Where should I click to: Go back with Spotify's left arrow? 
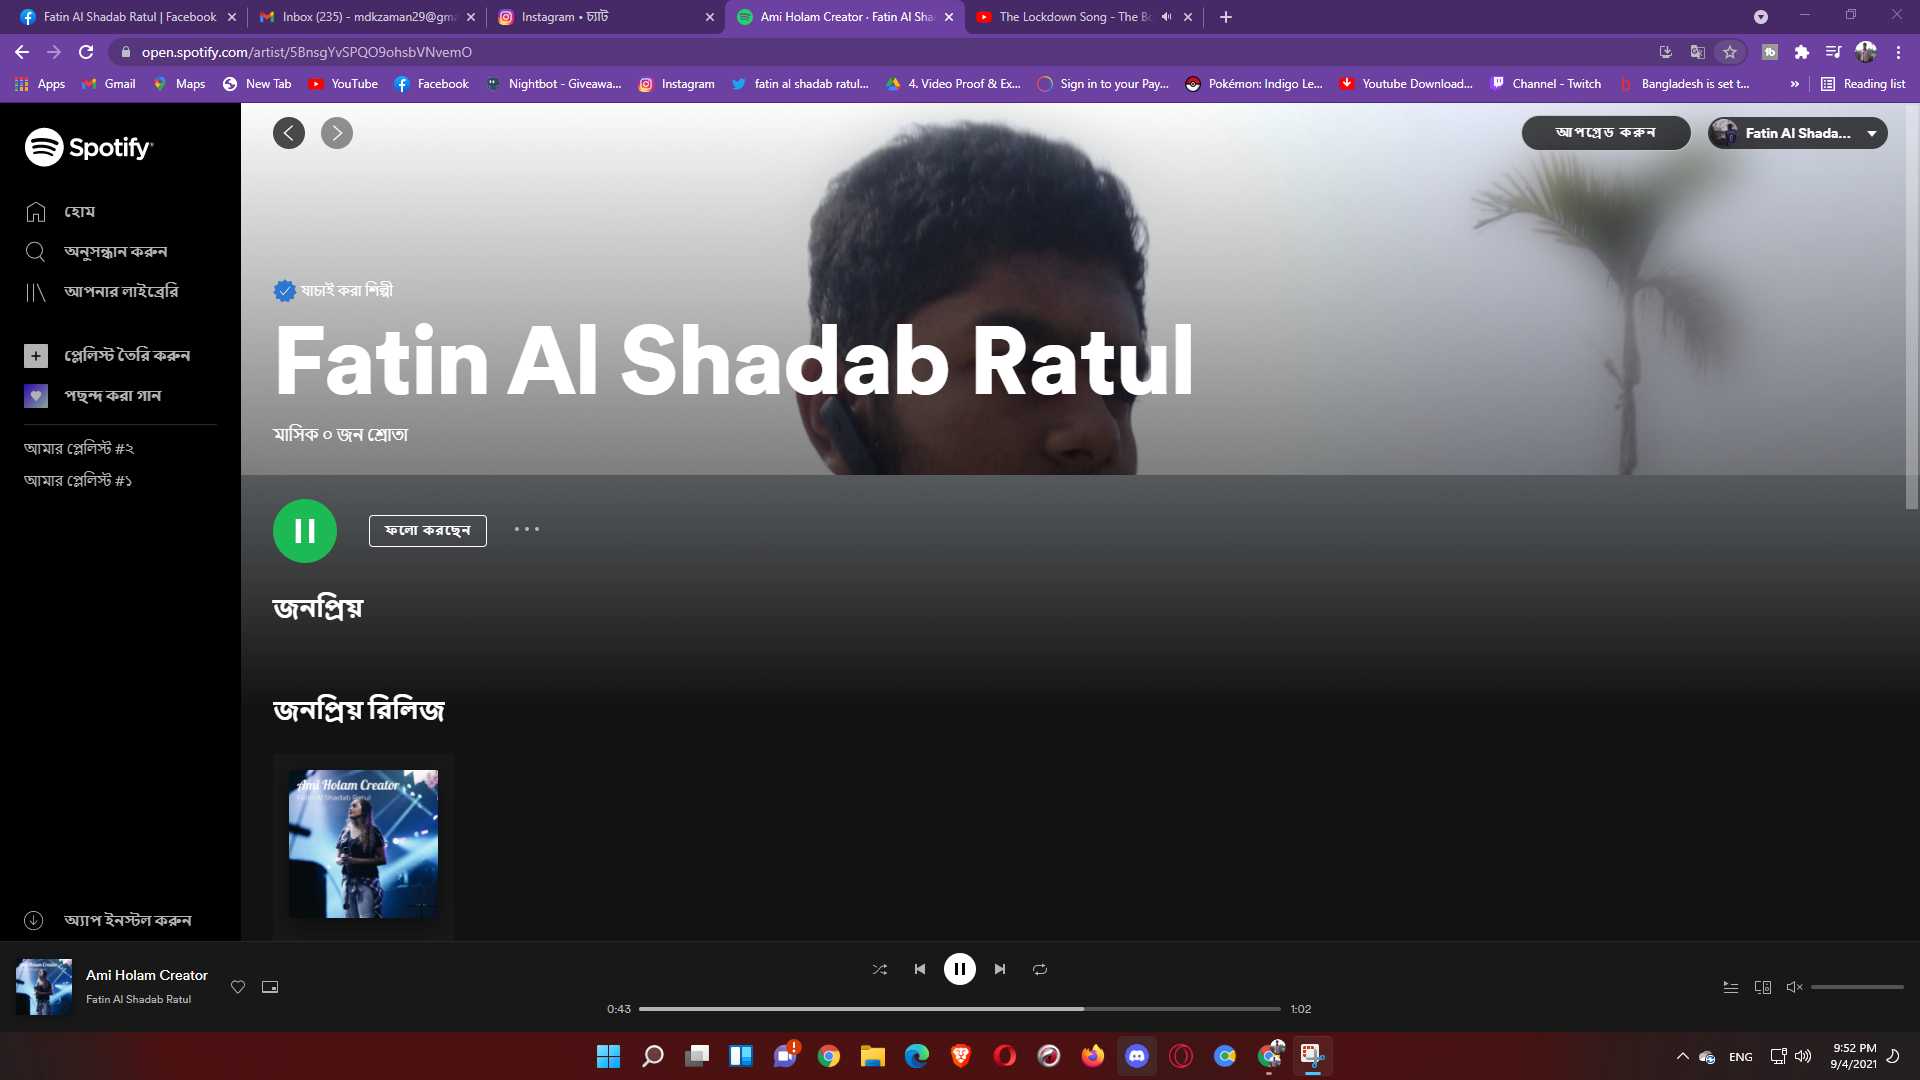click(289, 133)
